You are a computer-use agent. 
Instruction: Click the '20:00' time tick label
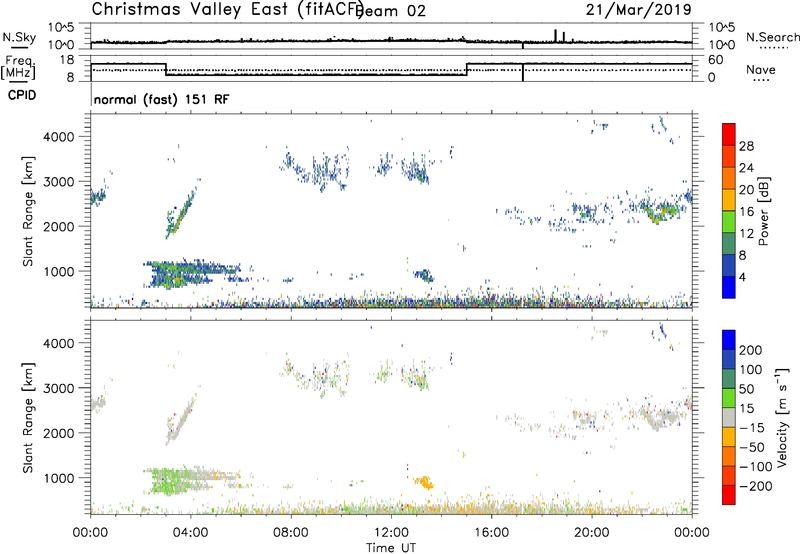point(592,533)
